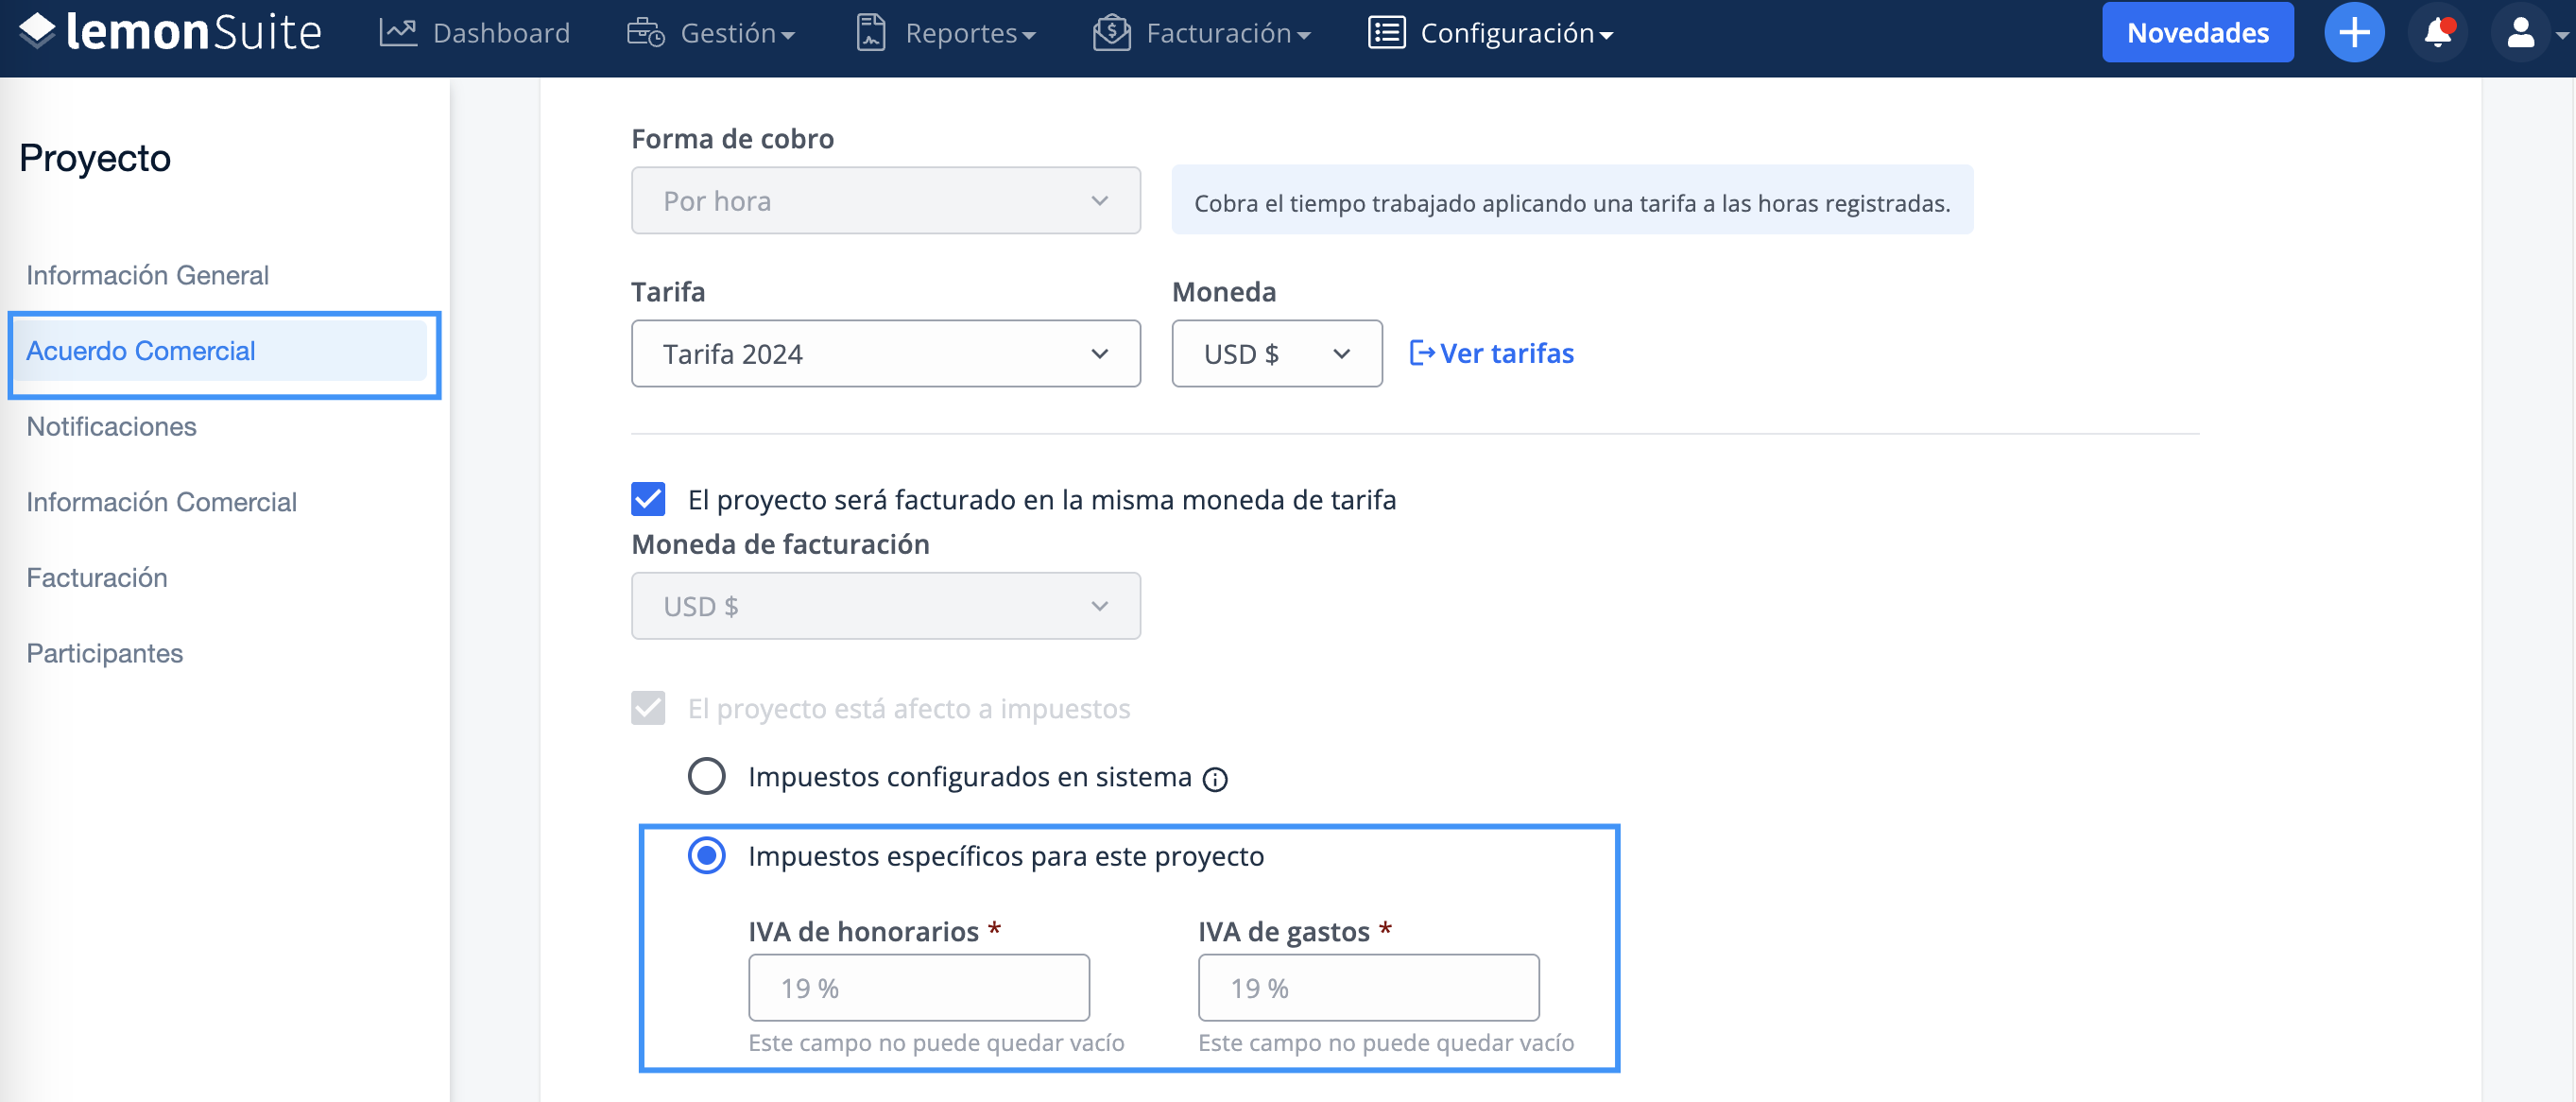
Task: Open Facturación sidebar section
Action: click(97, 578)
